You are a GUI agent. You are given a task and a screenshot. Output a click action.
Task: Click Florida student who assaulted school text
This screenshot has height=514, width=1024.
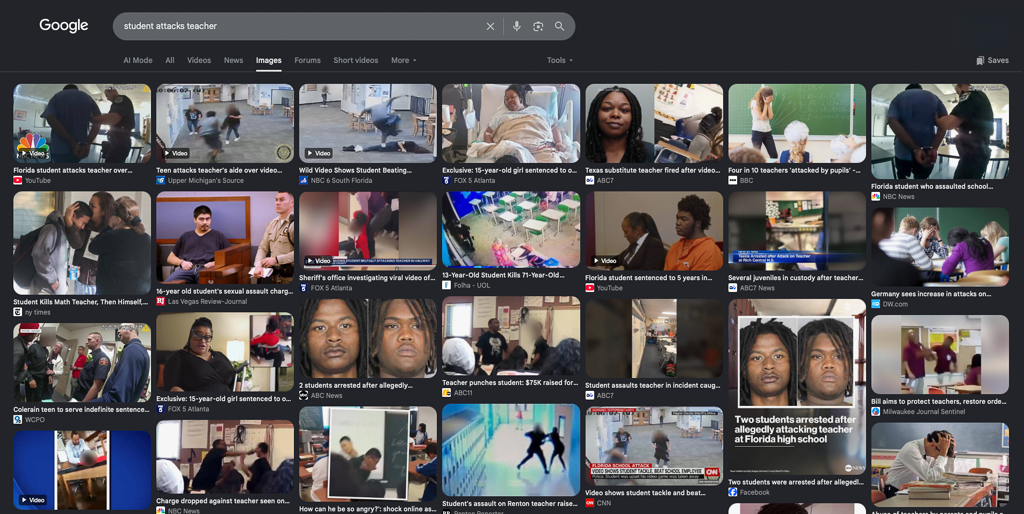[933, 186]
